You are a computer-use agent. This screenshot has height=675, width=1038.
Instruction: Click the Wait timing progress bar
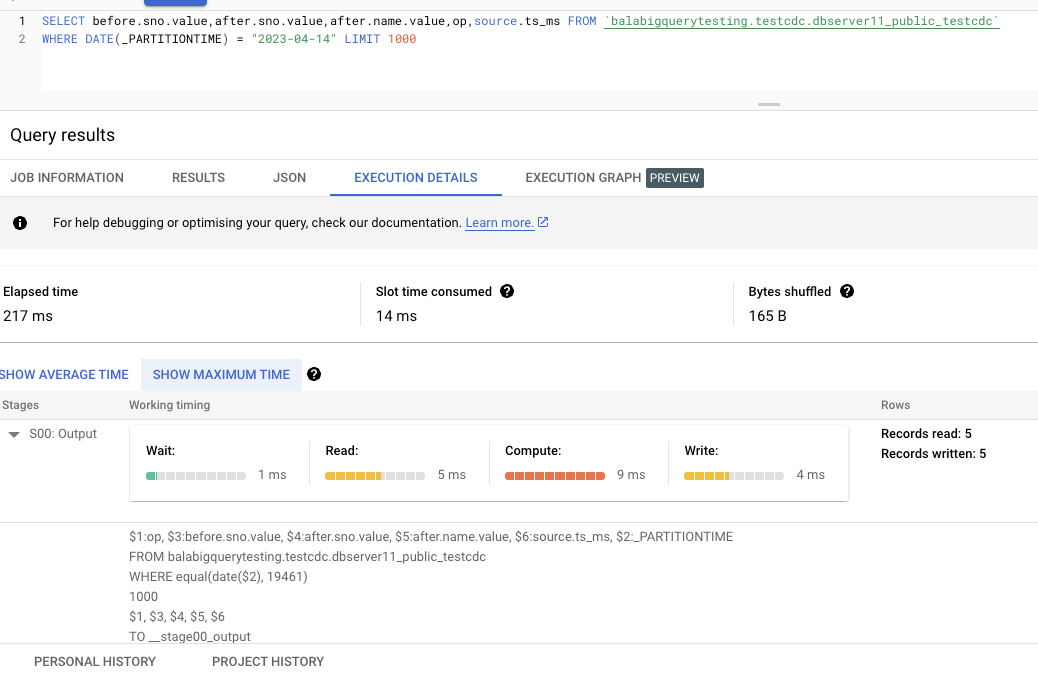pos(196,476)
